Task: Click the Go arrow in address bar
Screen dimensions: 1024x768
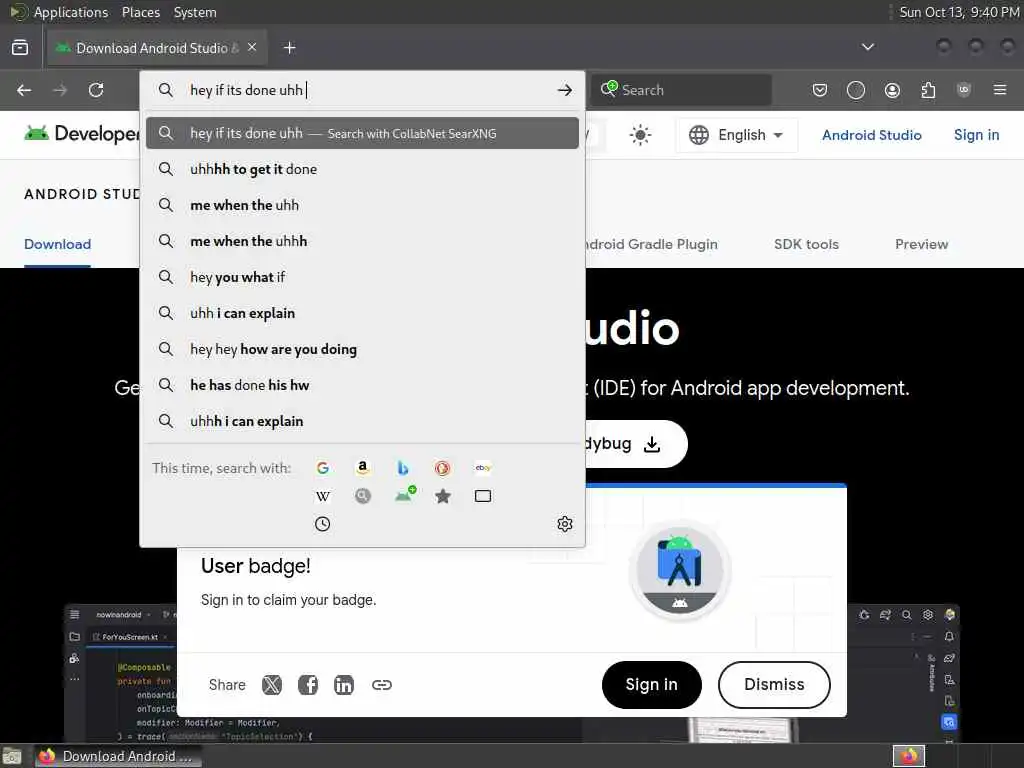Action: pyautogui.click(x=565, y=90)
